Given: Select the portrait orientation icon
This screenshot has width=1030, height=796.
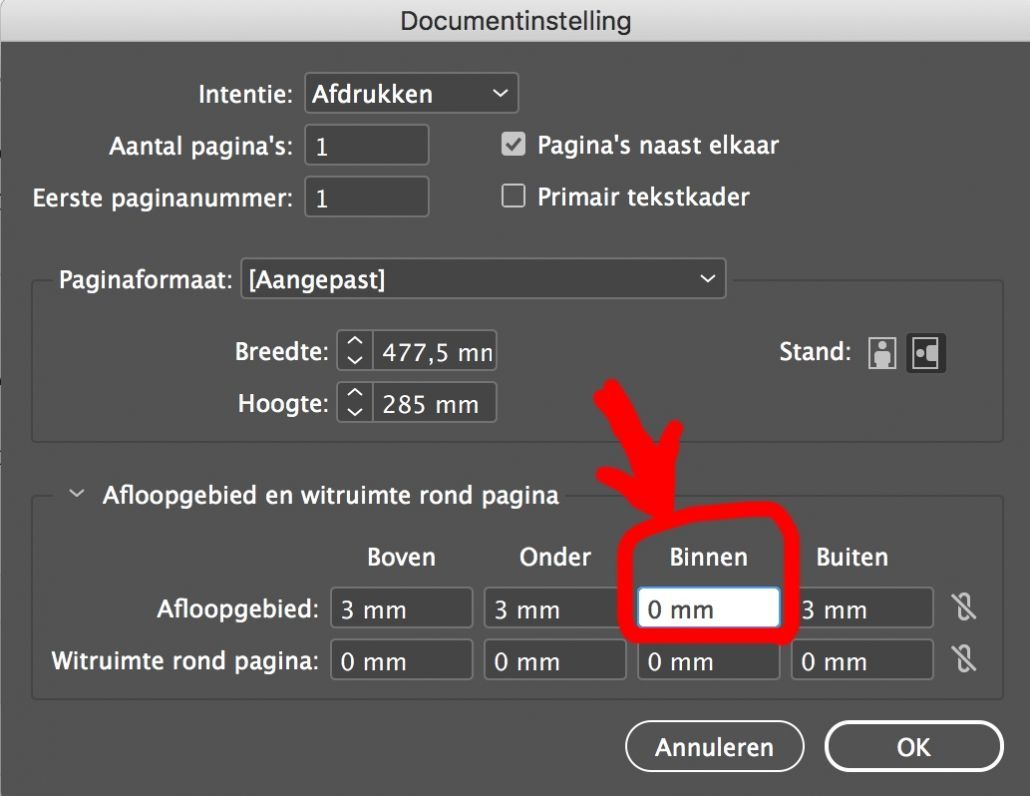Looking at the screenshot, I should [882, 353].
